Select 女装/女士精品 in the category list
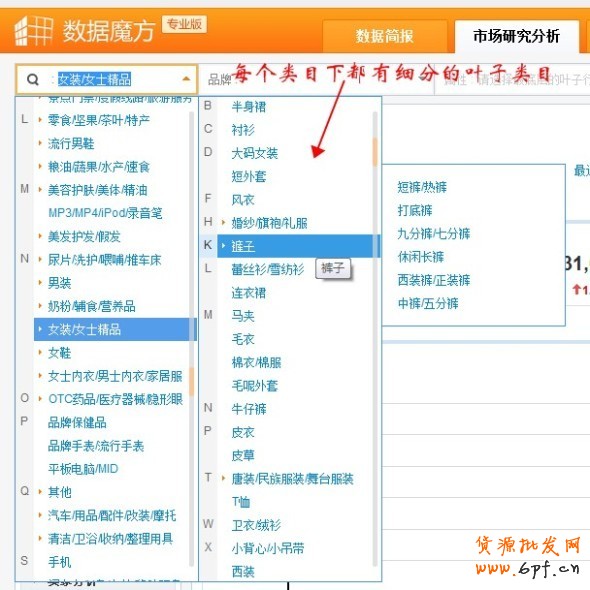590x590 pixels. pyautogui.click(x=115, y=329)
